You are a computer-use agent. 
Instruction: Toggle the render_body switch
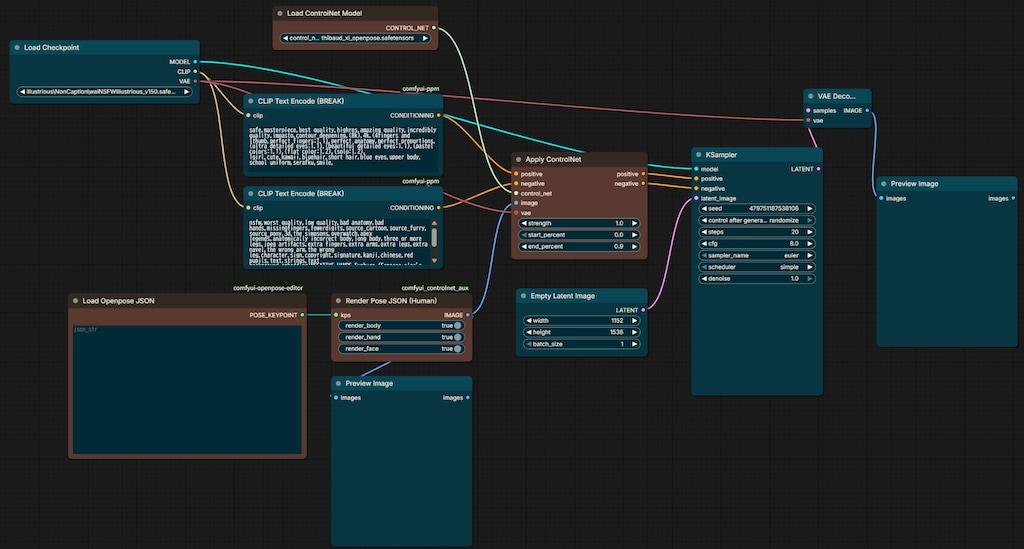point(458,326)
